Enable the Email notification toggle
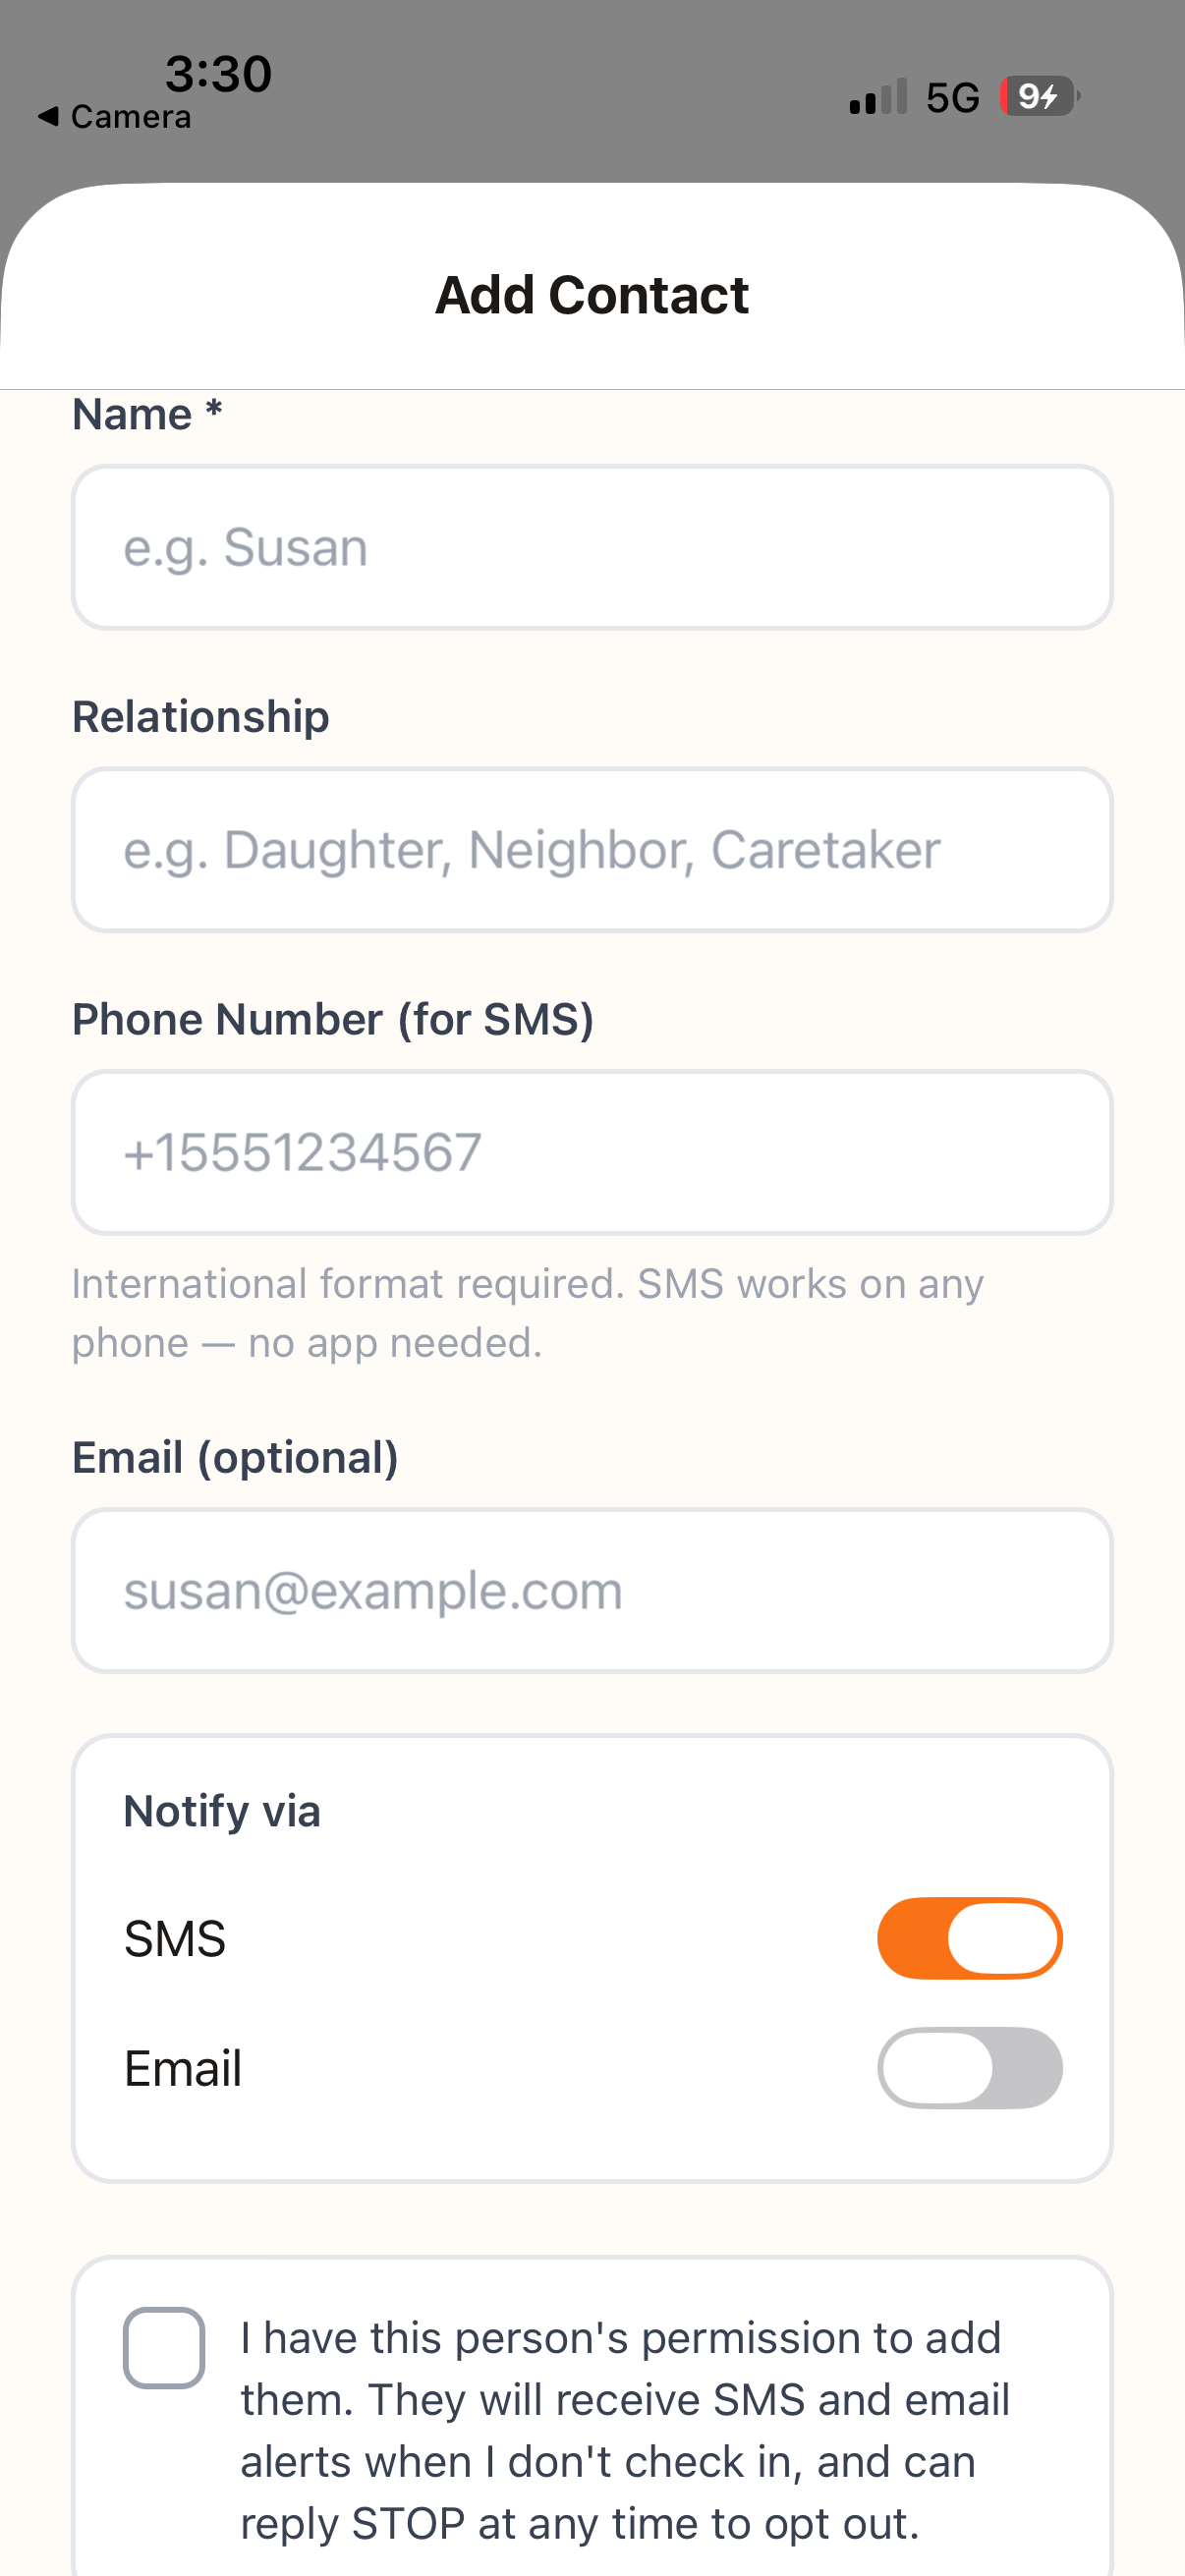This screenshot has width=1185, height=2576. 969,2068
